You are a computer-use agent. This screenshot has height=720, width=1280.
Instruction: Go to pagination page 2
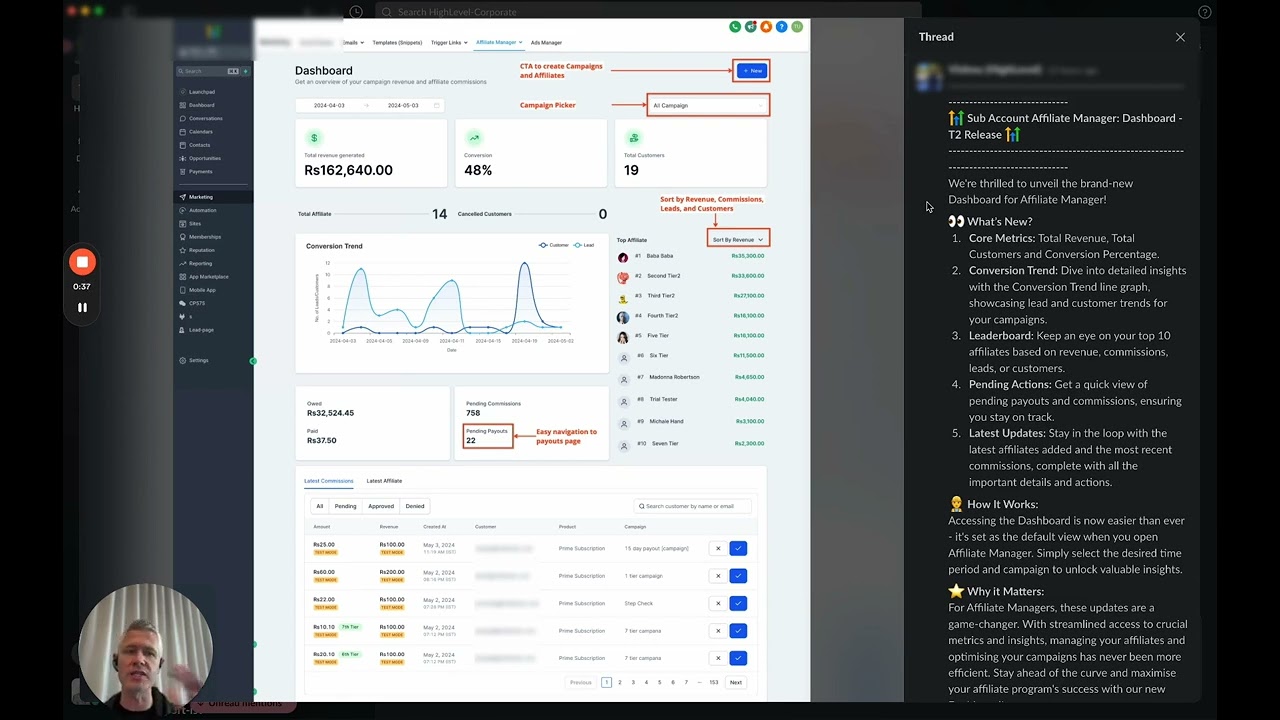coord(620,682)
